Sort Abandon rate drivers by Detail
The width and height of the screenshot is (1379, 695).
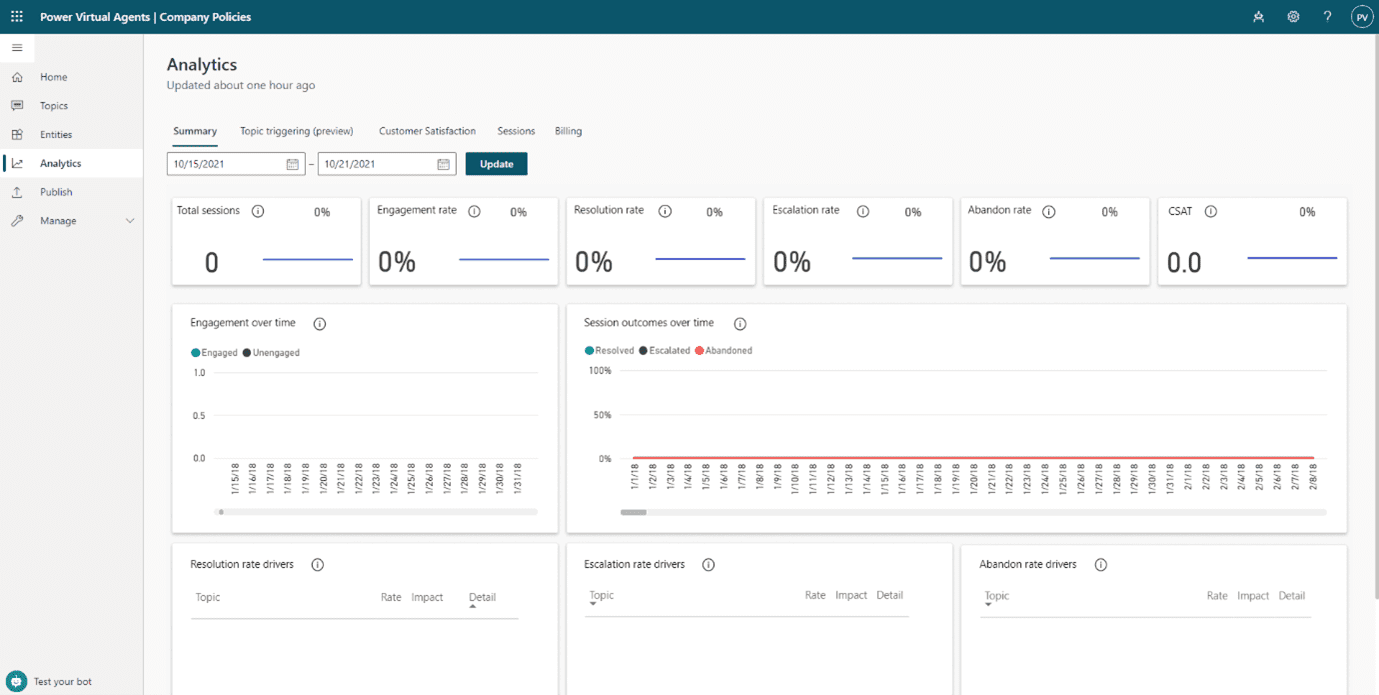pyautogui.click(x=1292, y=596)
